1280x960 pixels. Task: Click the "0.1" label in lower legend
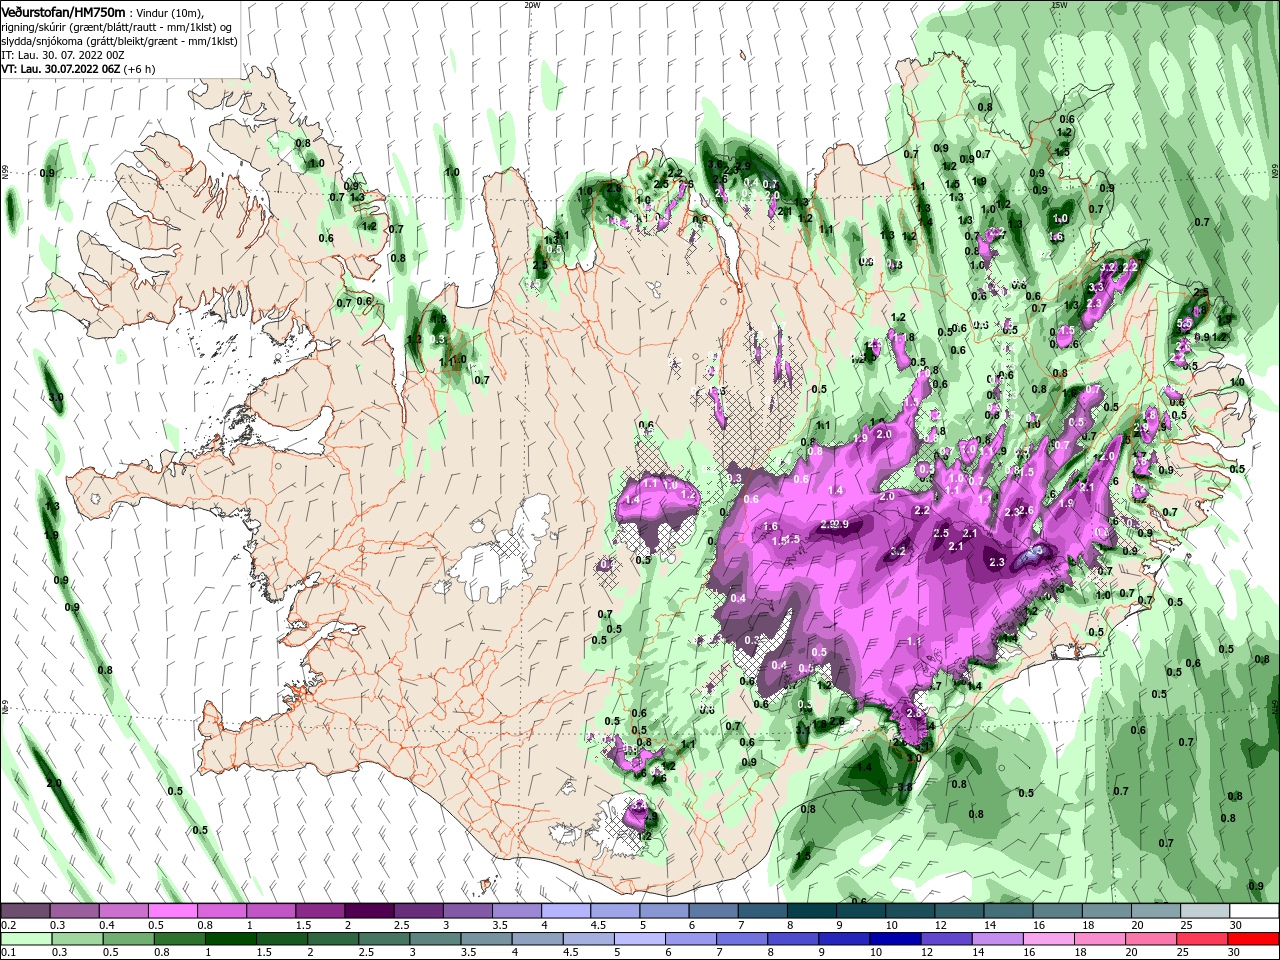pos(8,953)
